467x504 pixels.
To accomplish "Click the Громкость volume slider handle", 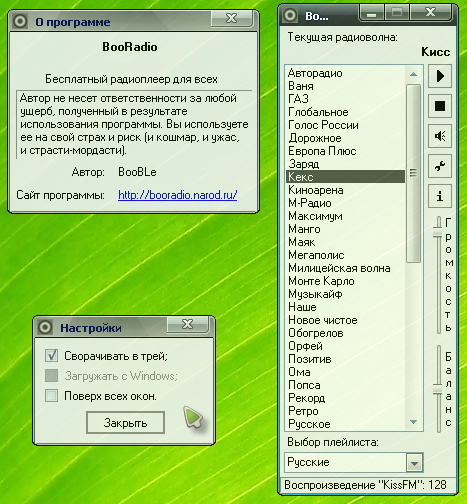I will [x=438, y=232].
